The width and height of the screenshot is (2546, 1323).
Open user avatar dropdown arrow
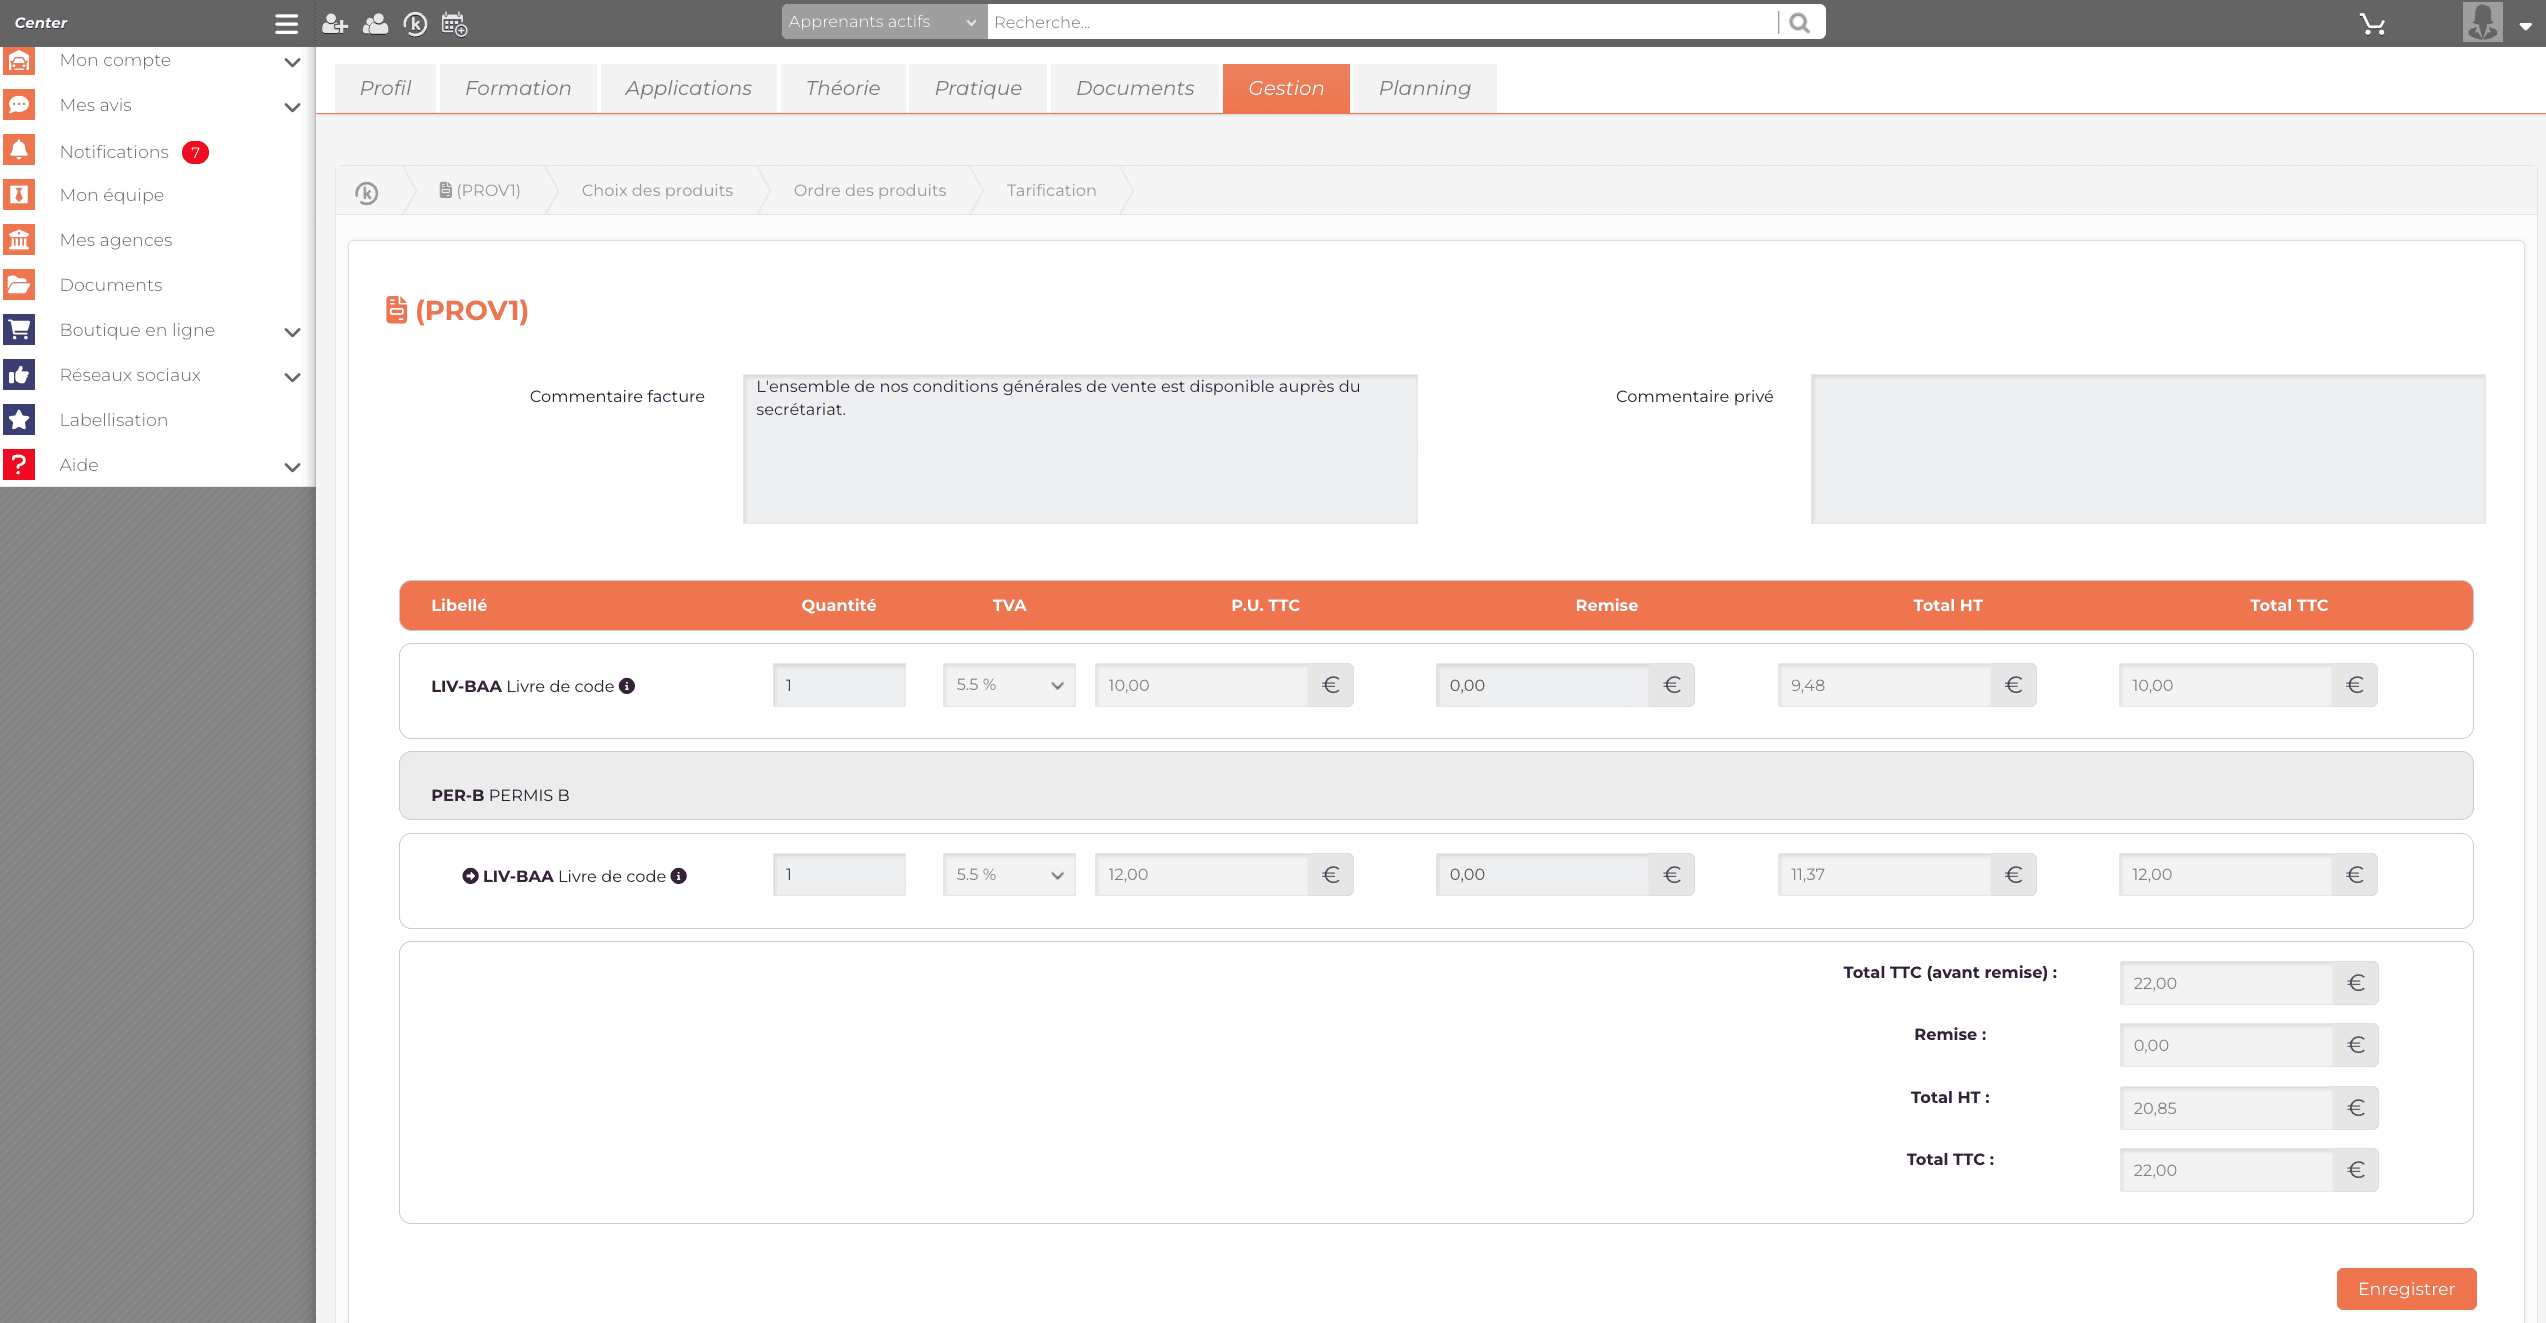[2525, 26]
